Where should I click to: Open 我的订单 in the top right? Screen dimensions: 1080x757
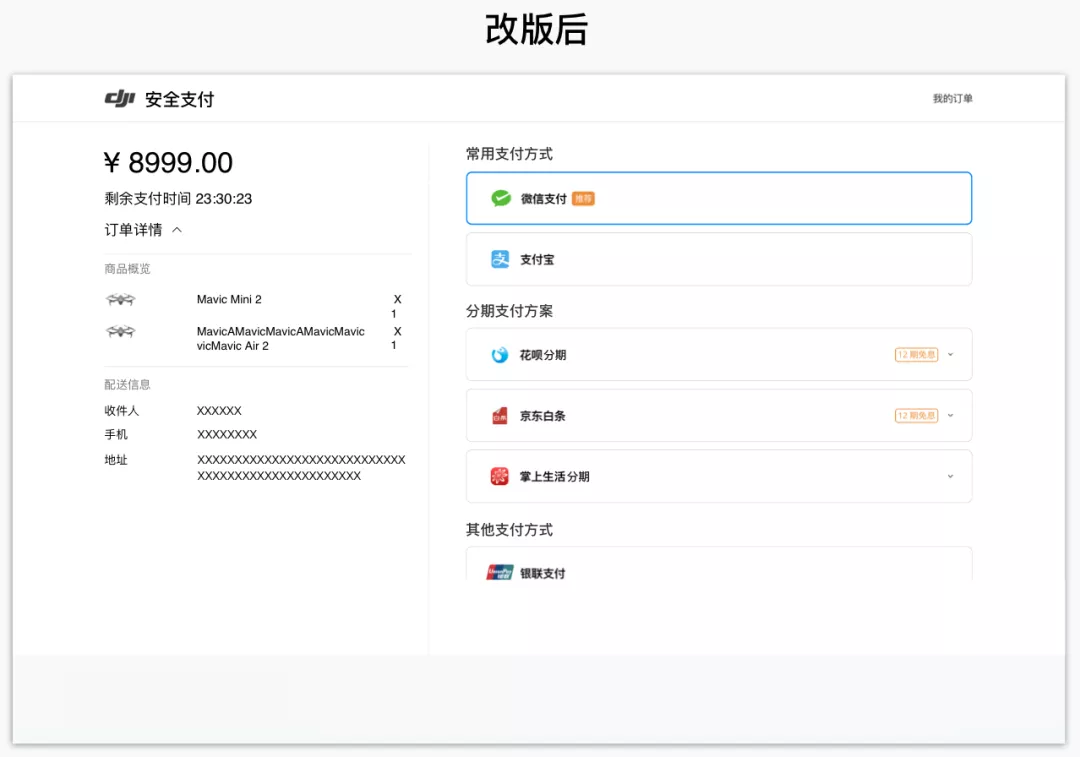pos(952,98)
